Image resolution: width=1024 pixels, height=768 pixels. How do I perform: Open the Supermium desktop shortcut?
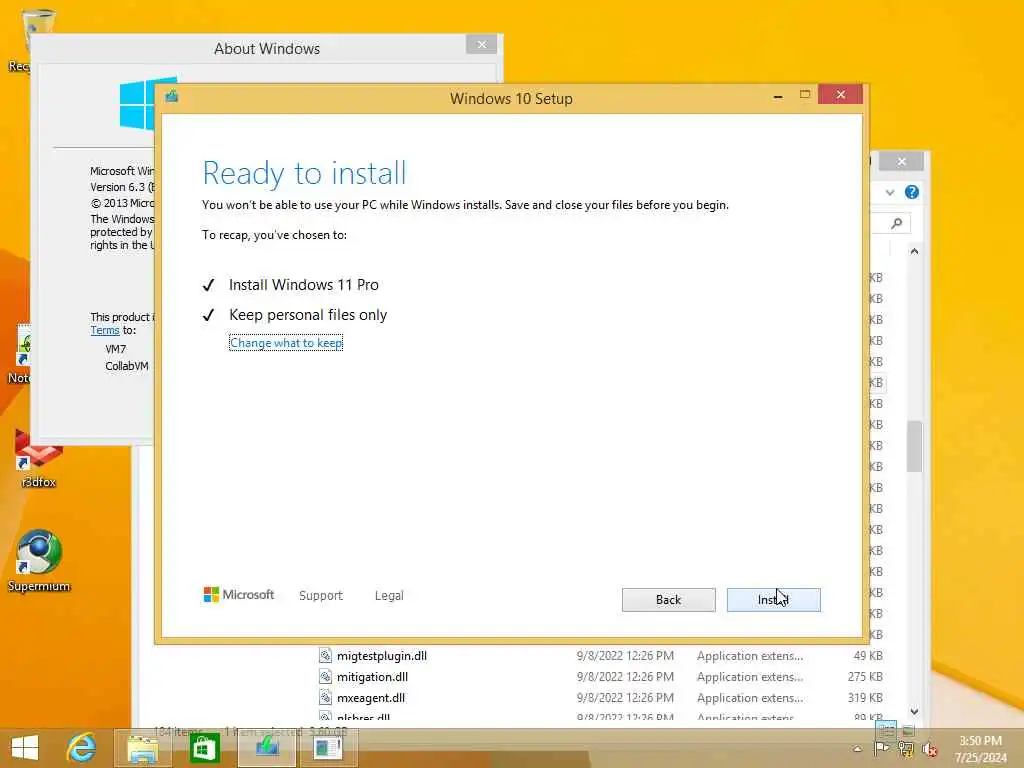point(39,562)
